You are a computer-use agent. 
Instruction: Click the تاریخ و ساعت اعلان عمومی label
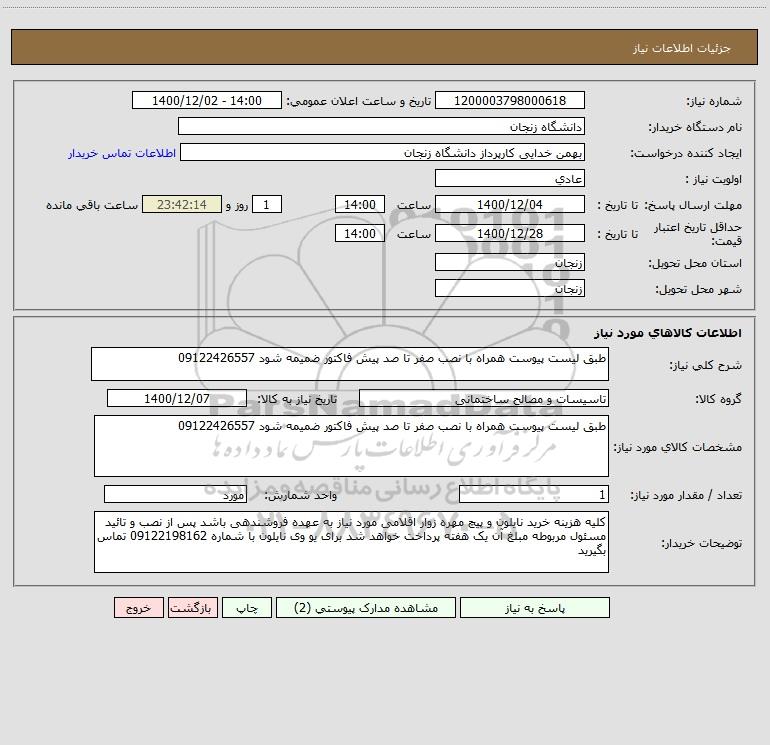pyautogui.click(x=359, y=101)
